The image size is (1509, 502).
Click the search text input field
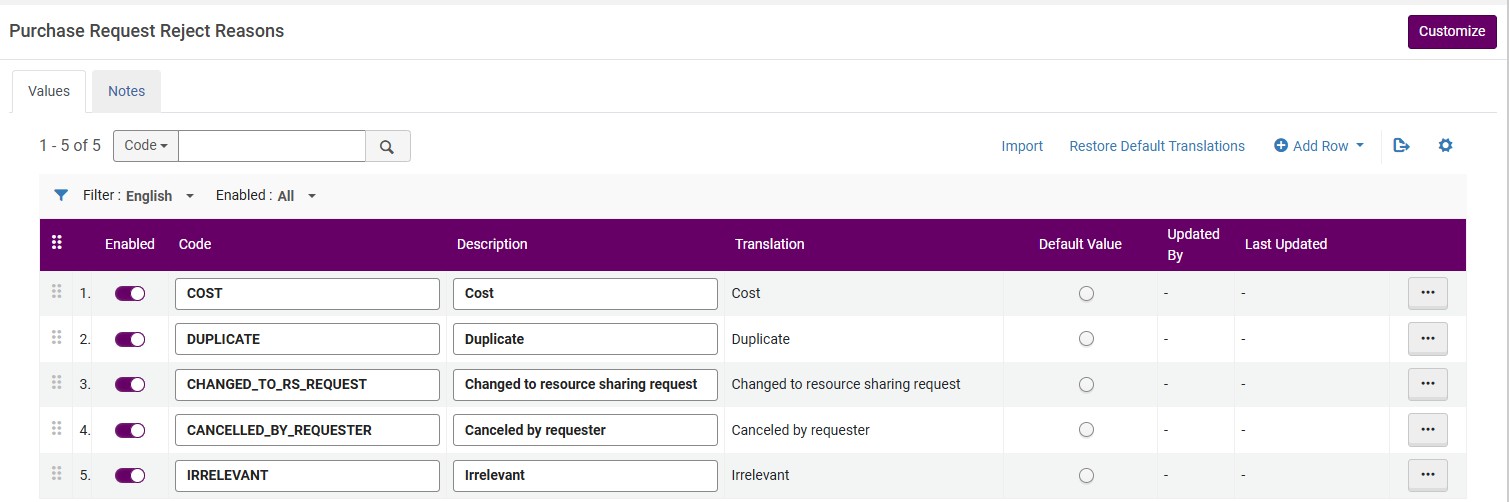(x=272, y=146)
